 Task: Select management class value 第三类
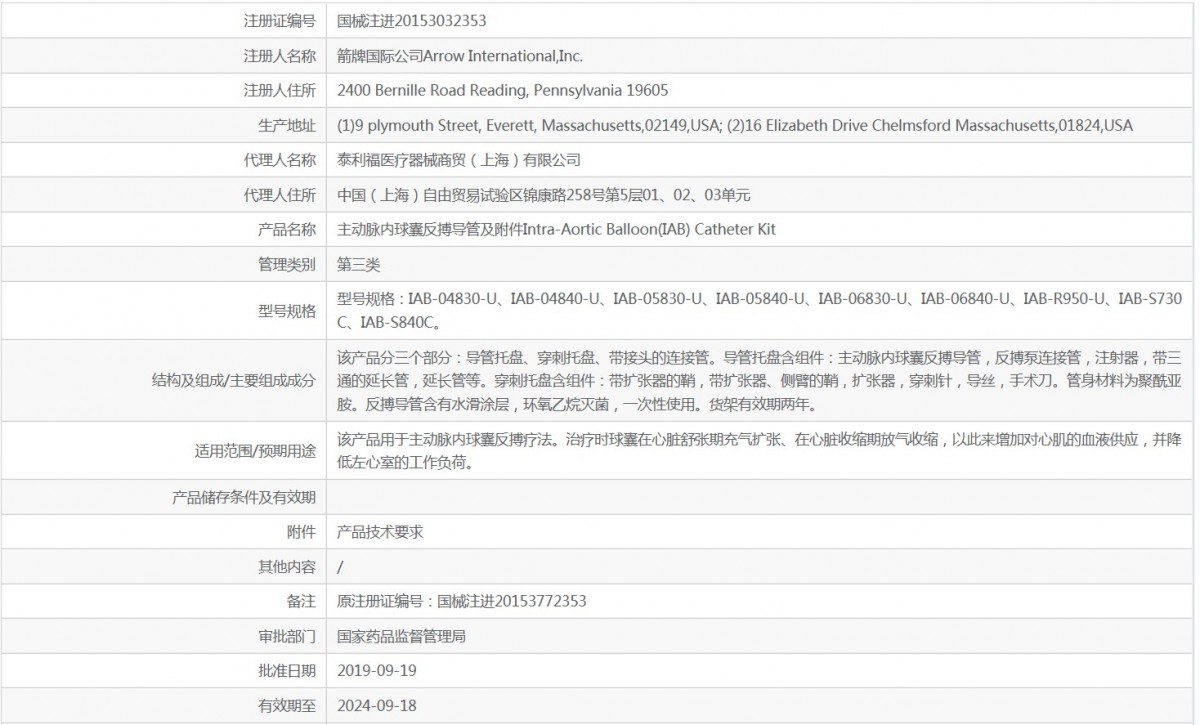(359, 265)
